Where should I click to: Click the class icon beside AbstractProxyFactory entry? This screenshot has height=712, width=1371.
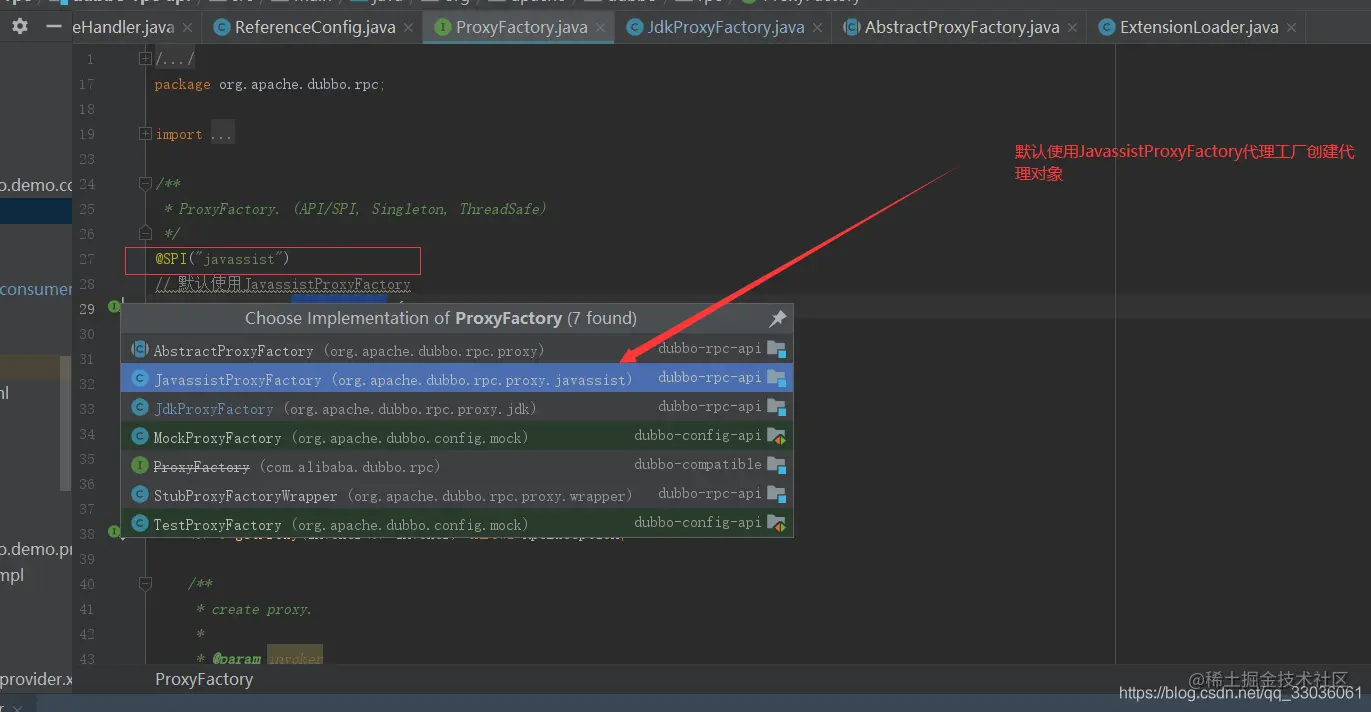(x=140, y=350)
